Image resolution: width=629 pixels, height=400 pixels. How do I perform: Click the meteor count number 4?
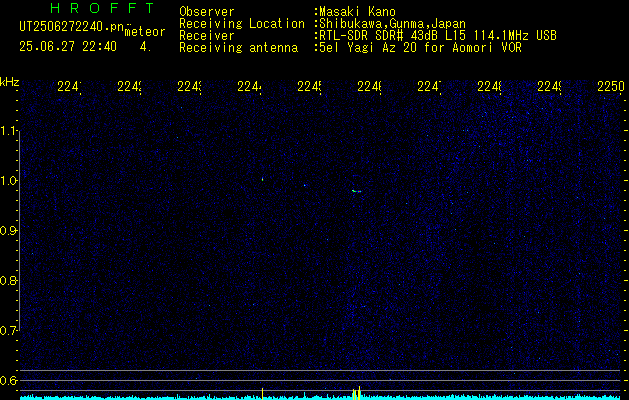click(x=145, y=47)
